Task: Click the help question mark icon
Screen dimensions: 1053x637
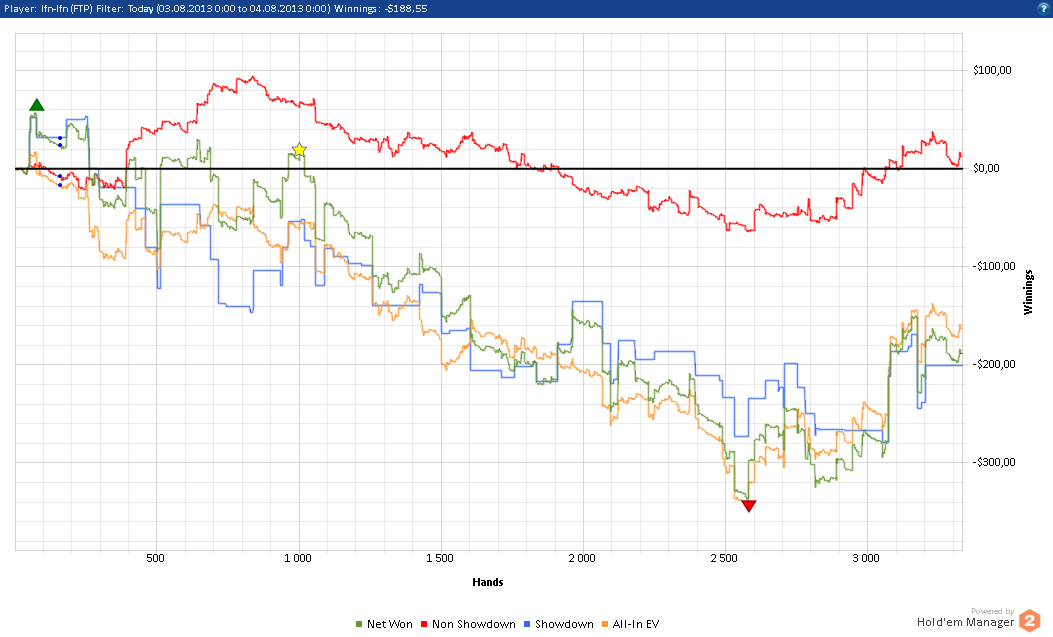Action: 1043,6
